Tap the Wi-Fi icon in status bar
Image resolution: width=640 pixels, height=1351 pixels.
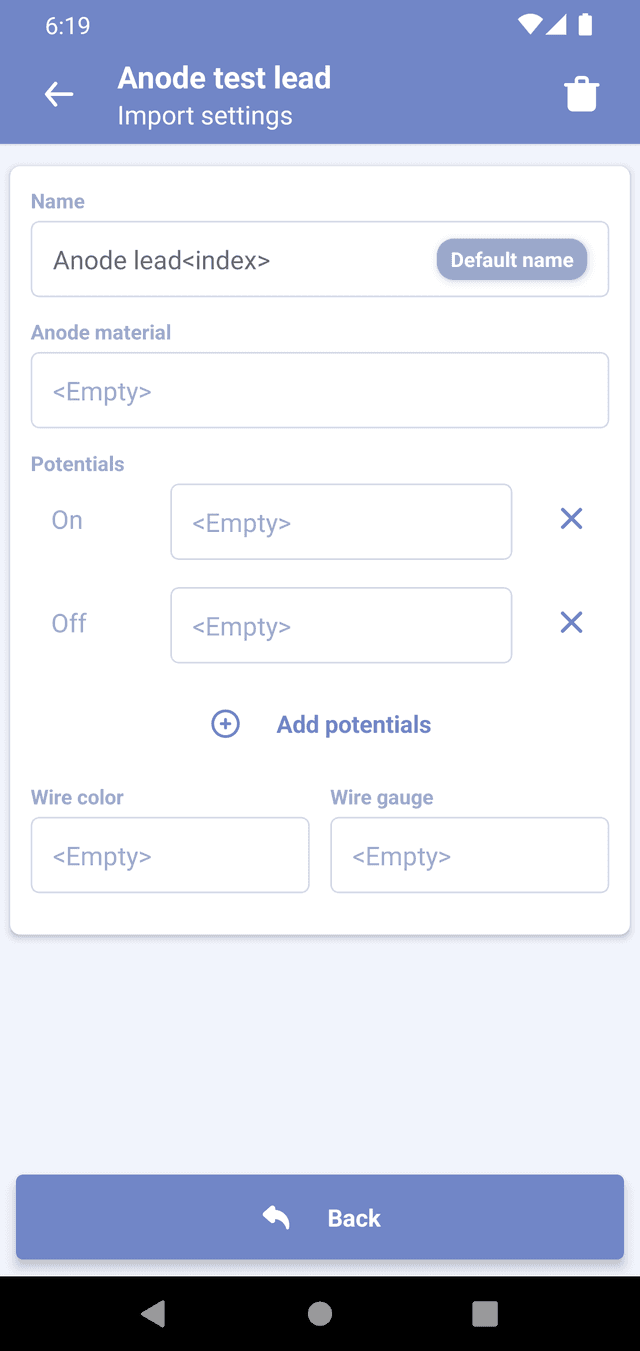530,25
